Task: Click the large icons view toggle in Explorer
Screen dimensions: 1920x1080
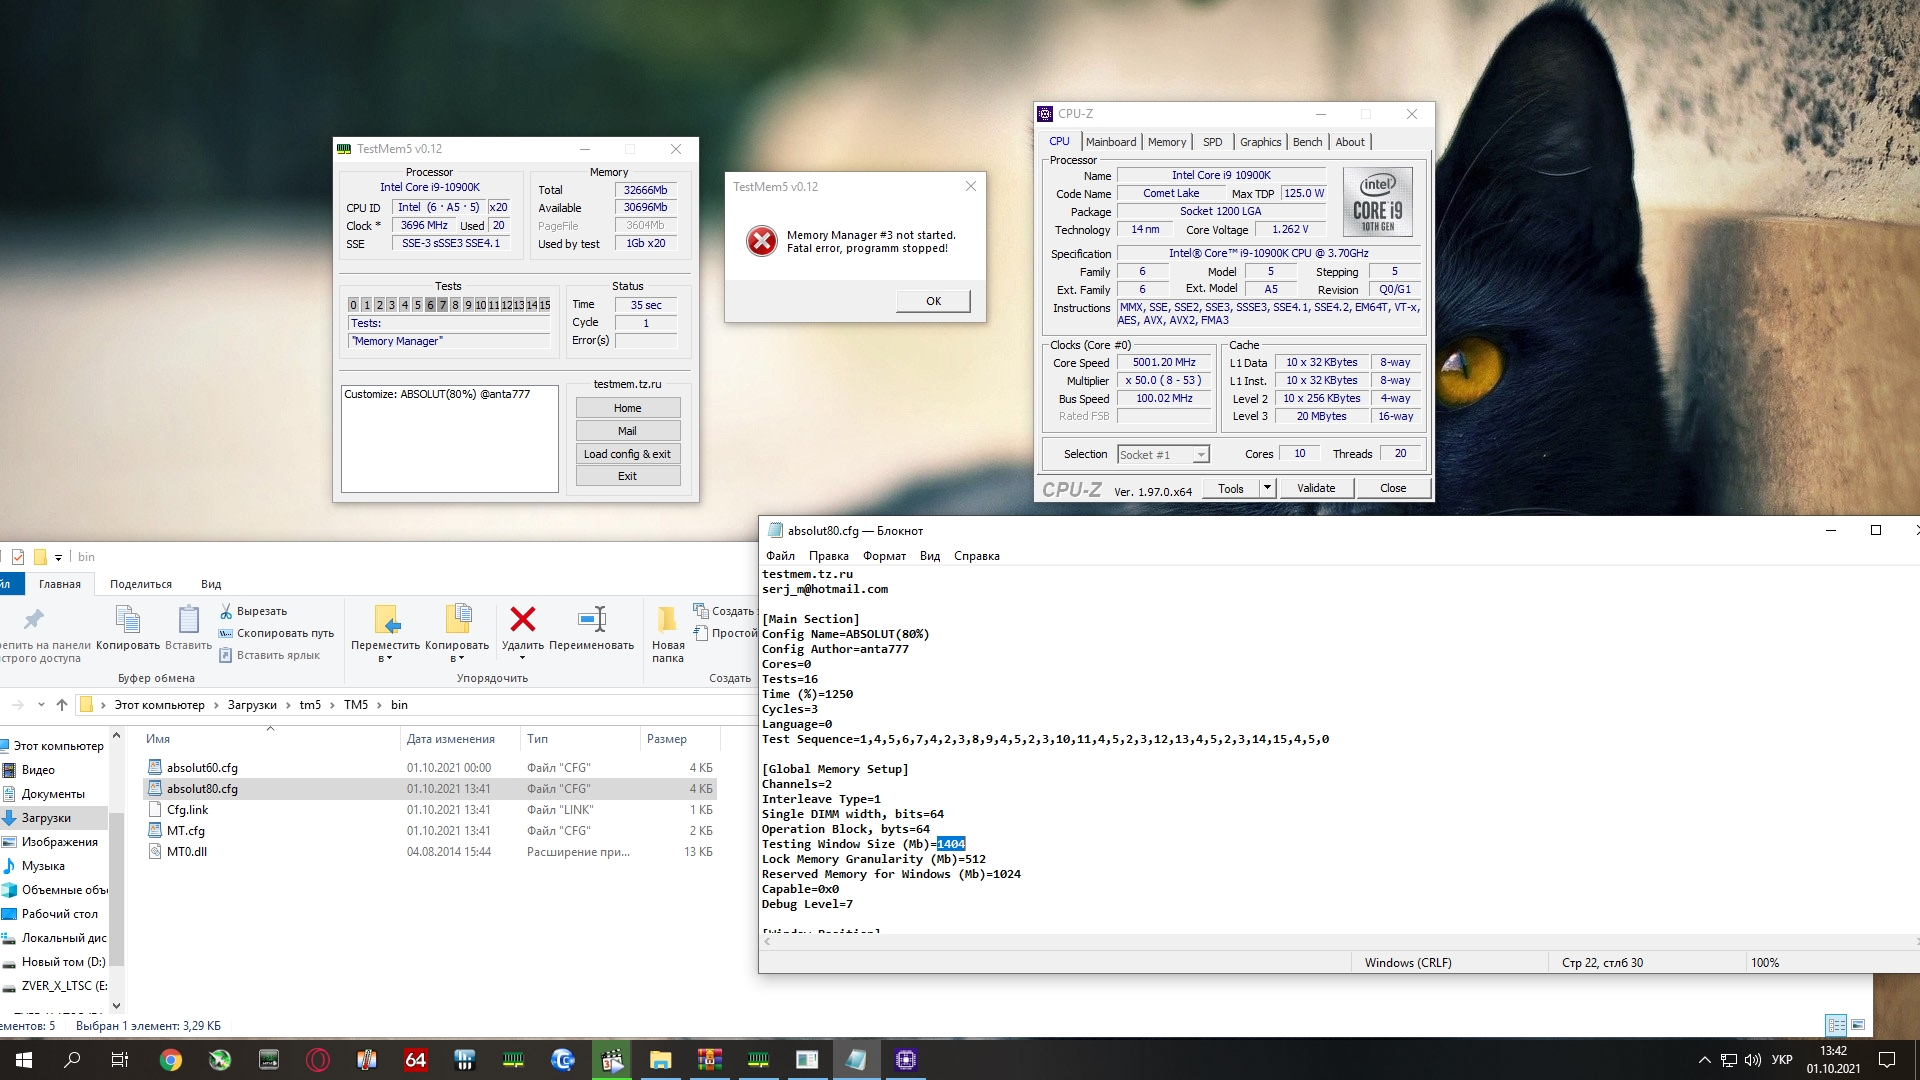Action: pyautogui.click(x=1858, y=1025)
